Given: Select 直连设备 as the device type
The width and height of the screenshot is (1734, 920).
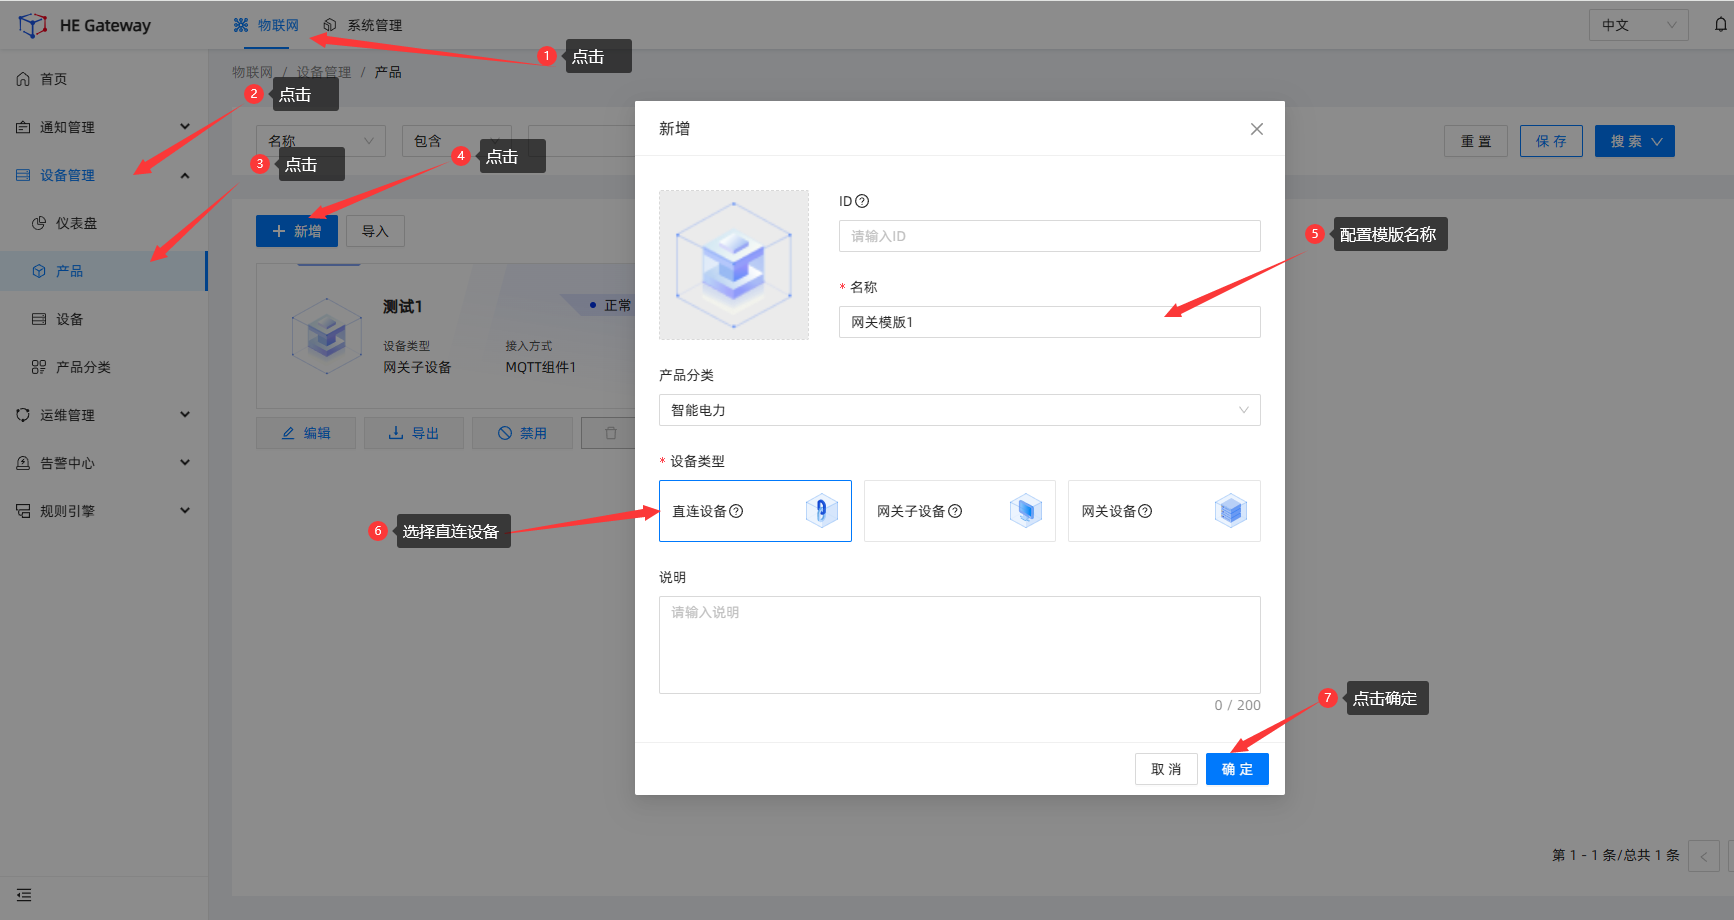Looking at the screenshot, I should (x=755, y=510).
